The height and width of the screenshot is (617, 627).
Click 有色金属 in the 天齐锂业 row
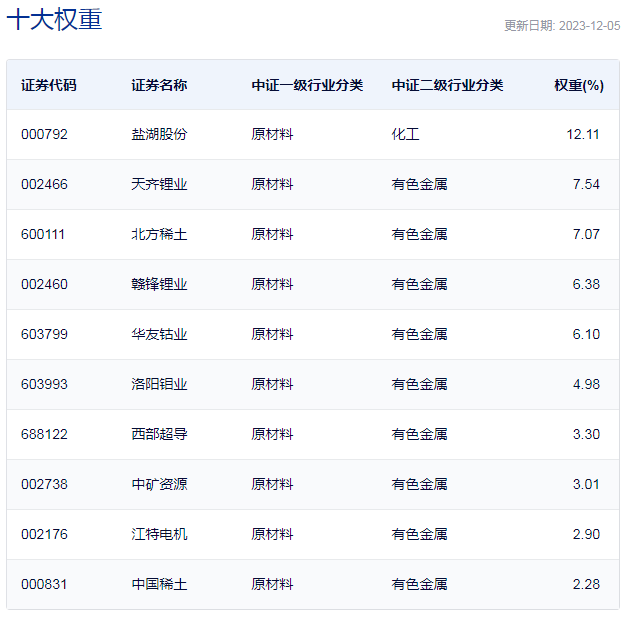419,184
